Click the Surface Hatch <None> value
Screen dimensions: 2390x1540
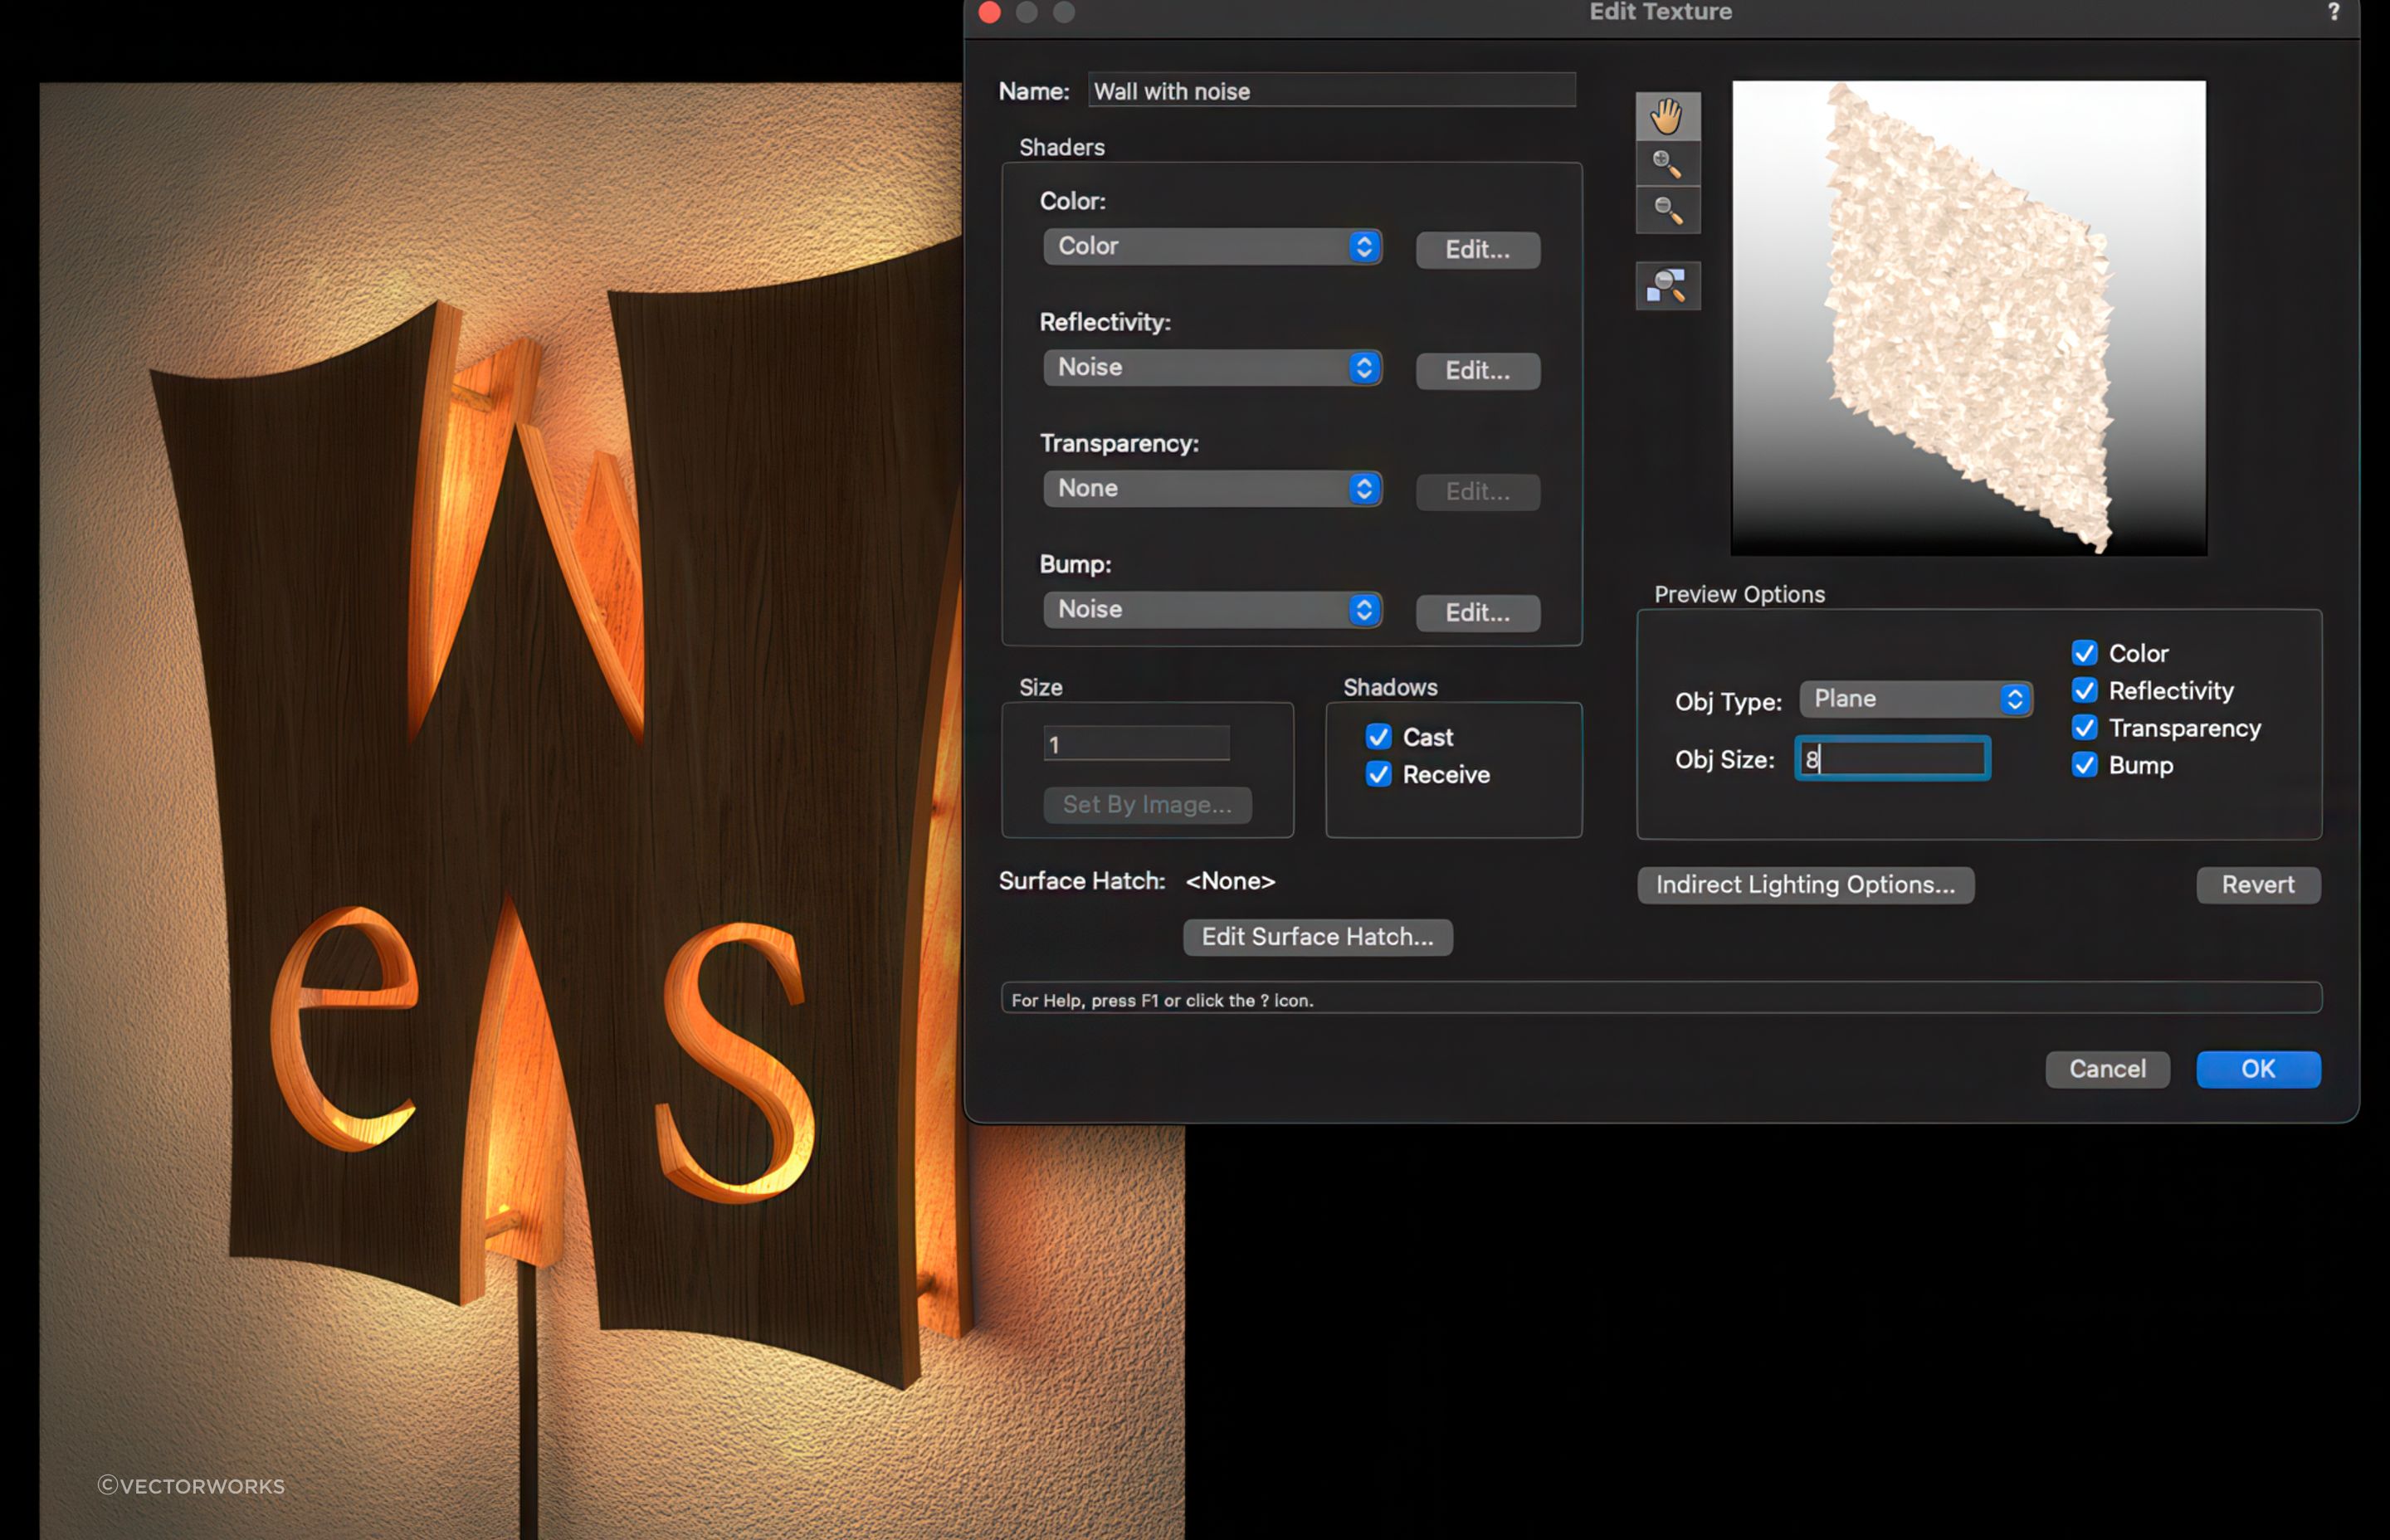pos(1230,881)
